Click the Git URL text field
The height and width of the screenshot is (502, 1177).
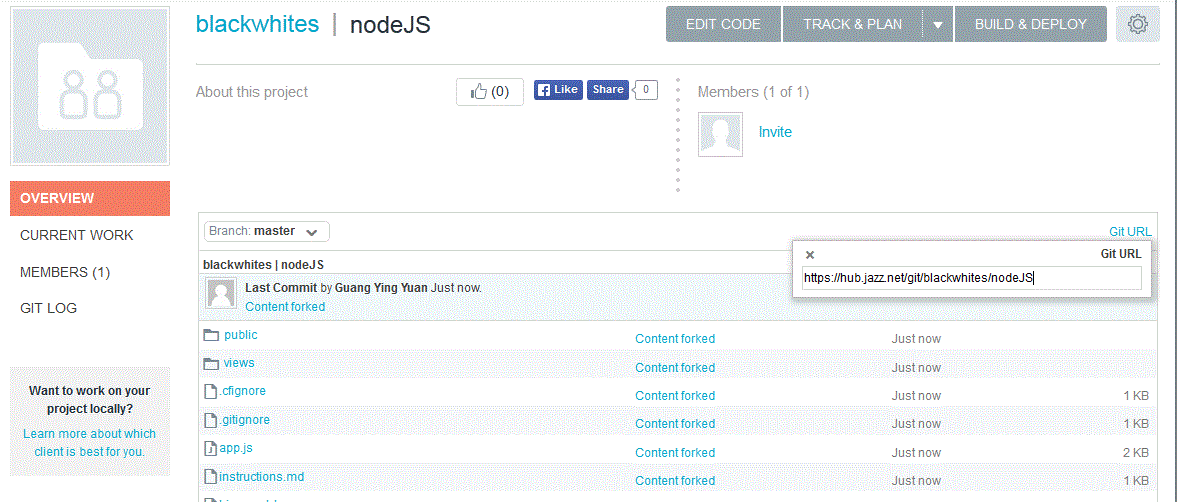click(x=971, y=278)
